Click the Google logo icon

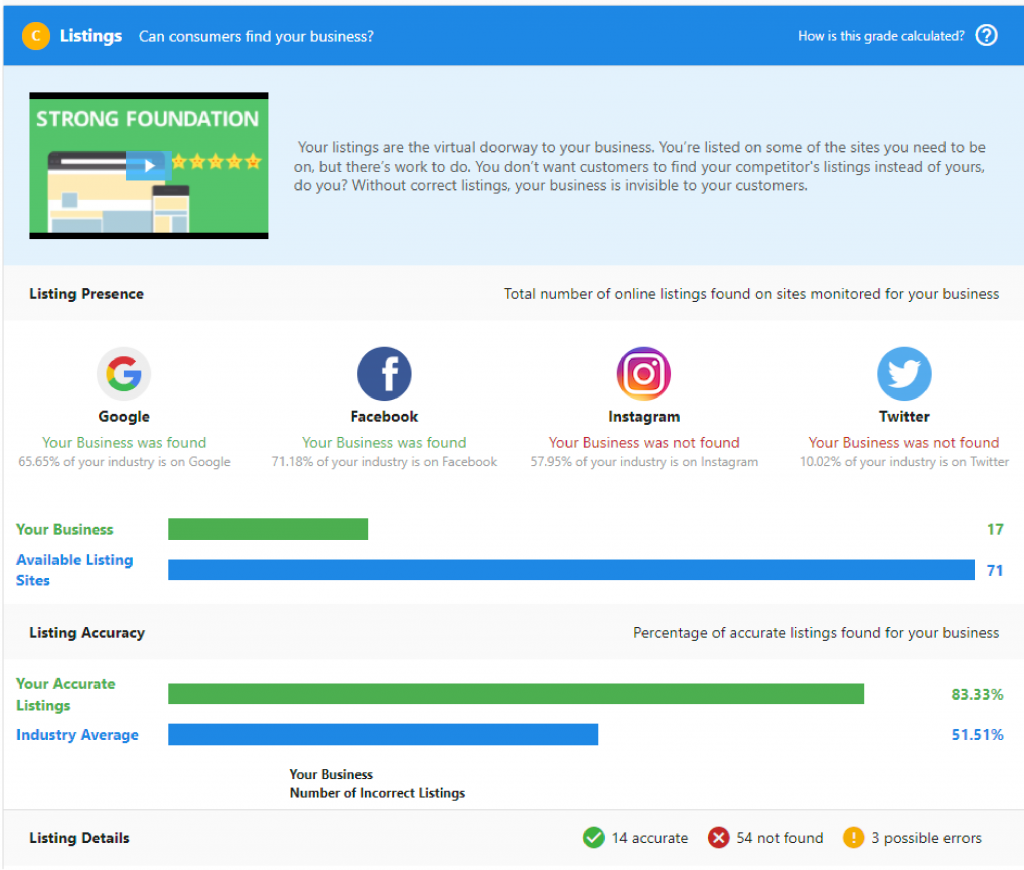(x=124, y=374)
